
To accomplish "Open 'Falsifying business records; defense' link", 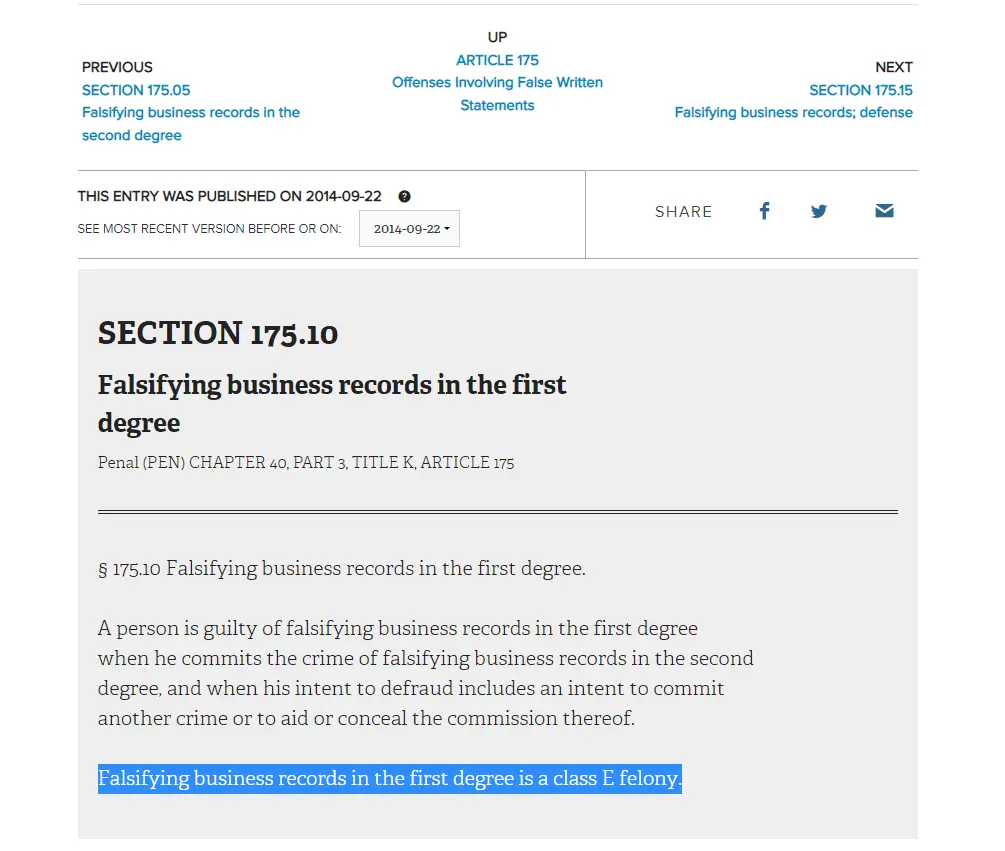I will pos(793,112).
